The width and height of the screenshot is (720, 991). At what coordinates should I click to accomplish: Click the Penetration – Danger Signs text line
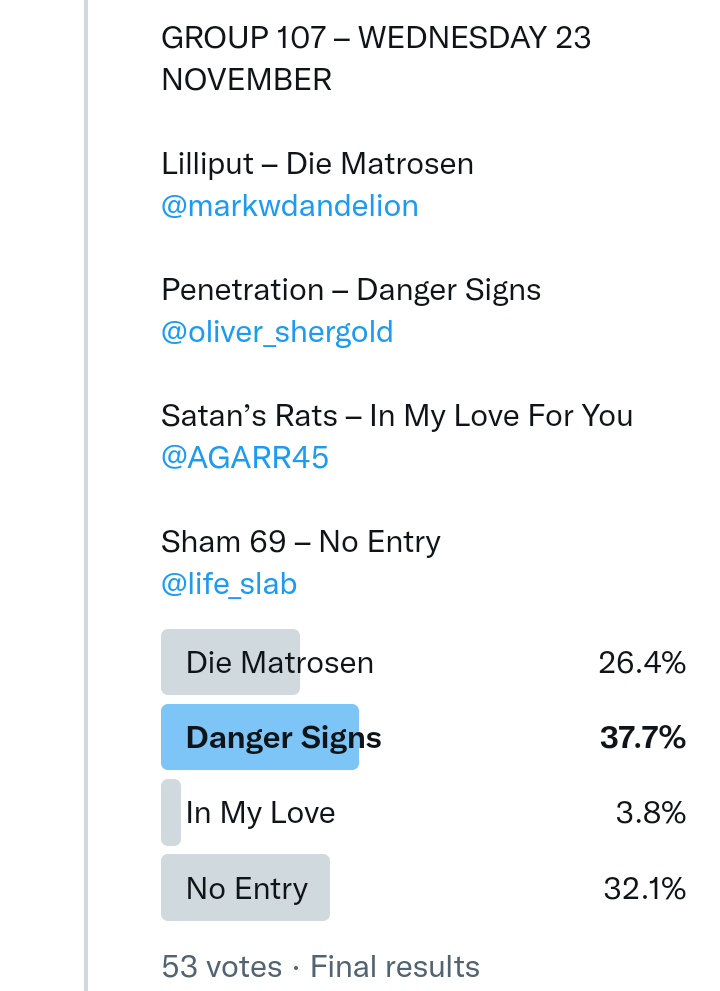coord(351,290)
